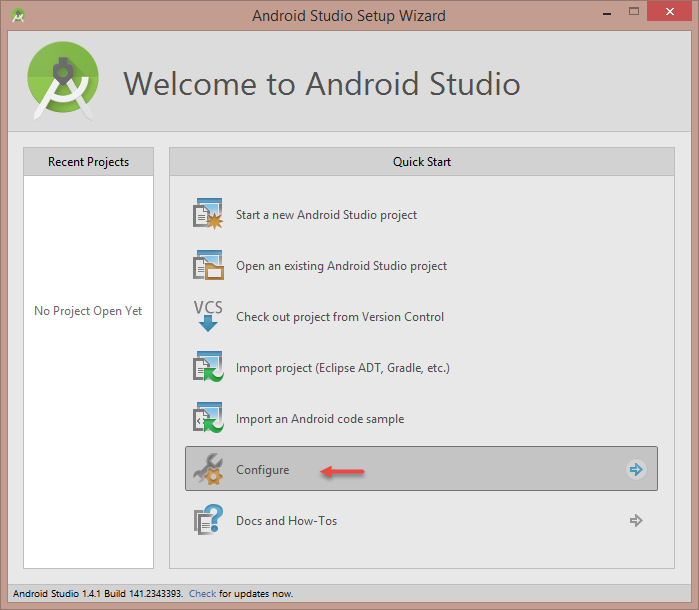Expand the Configure submenu using its arrow
The width and height of the screenshot is (699, 610).
point(635,469)
